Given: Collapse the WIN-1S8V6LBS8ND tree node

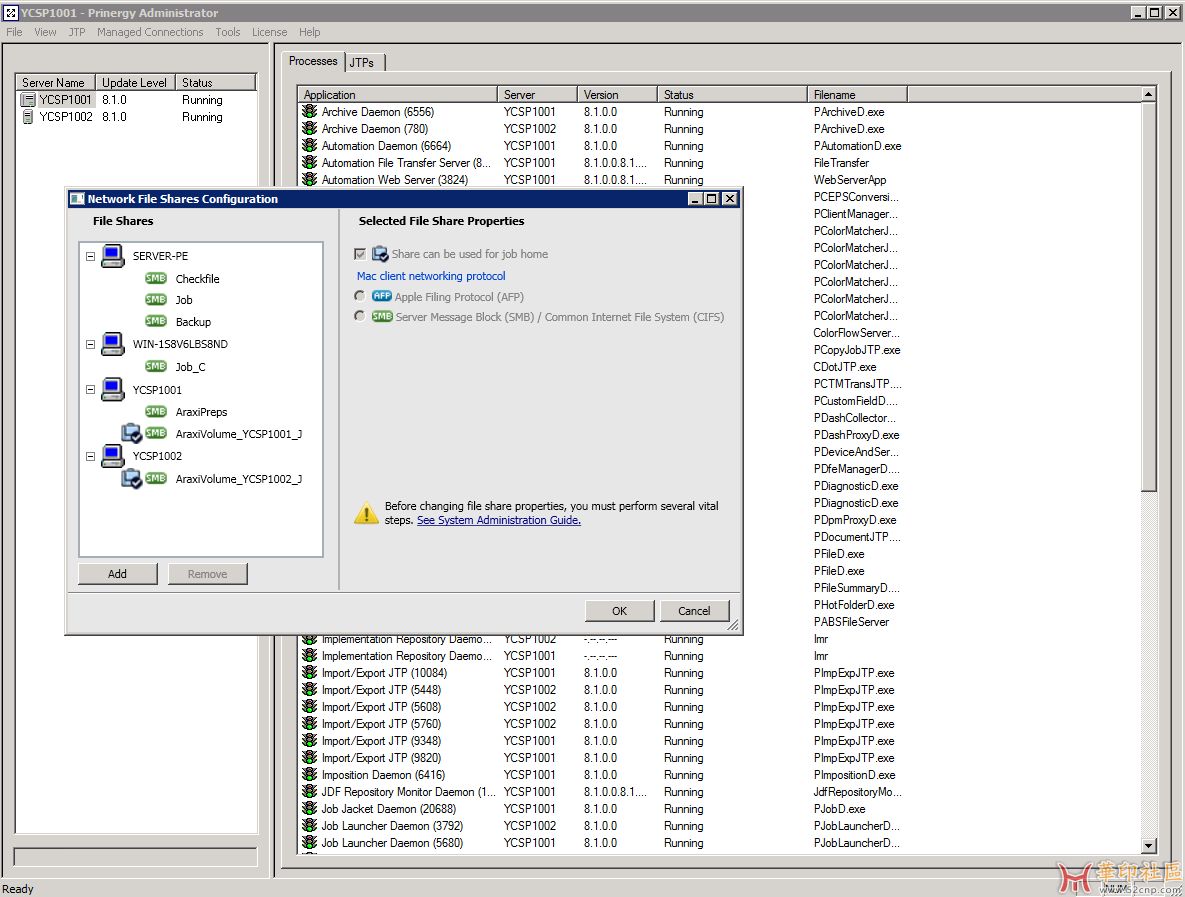Looking at the screenshot, I should pyautogui.click(x=90, y=344).
